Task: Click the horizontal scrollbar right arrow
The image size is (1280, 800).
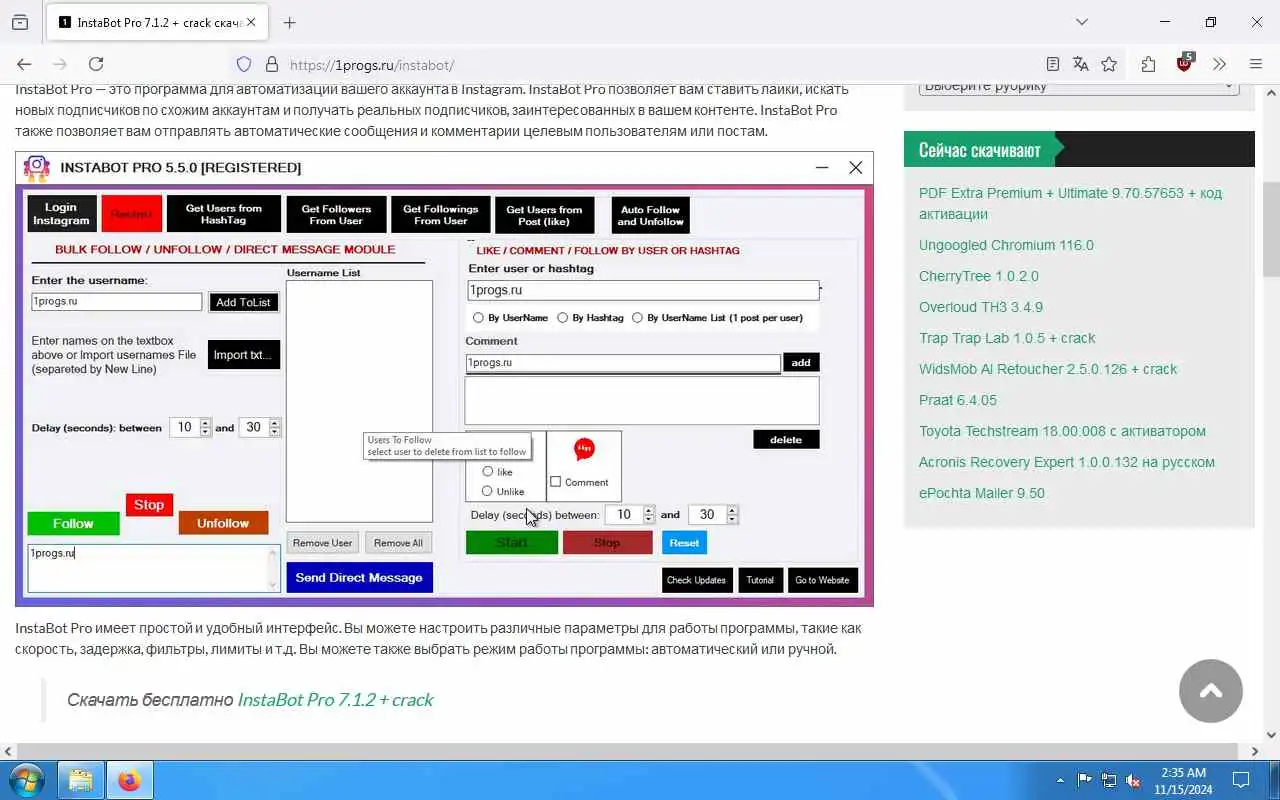Action: [1255, 751]
